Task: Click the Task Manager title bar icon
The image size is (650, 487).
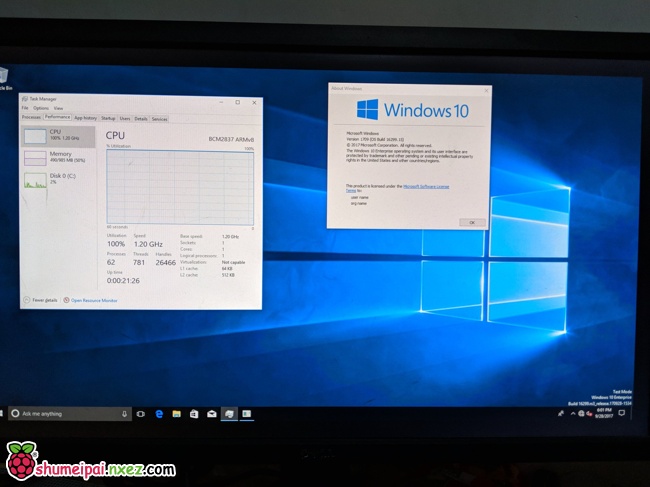Action: pos(24,99)
